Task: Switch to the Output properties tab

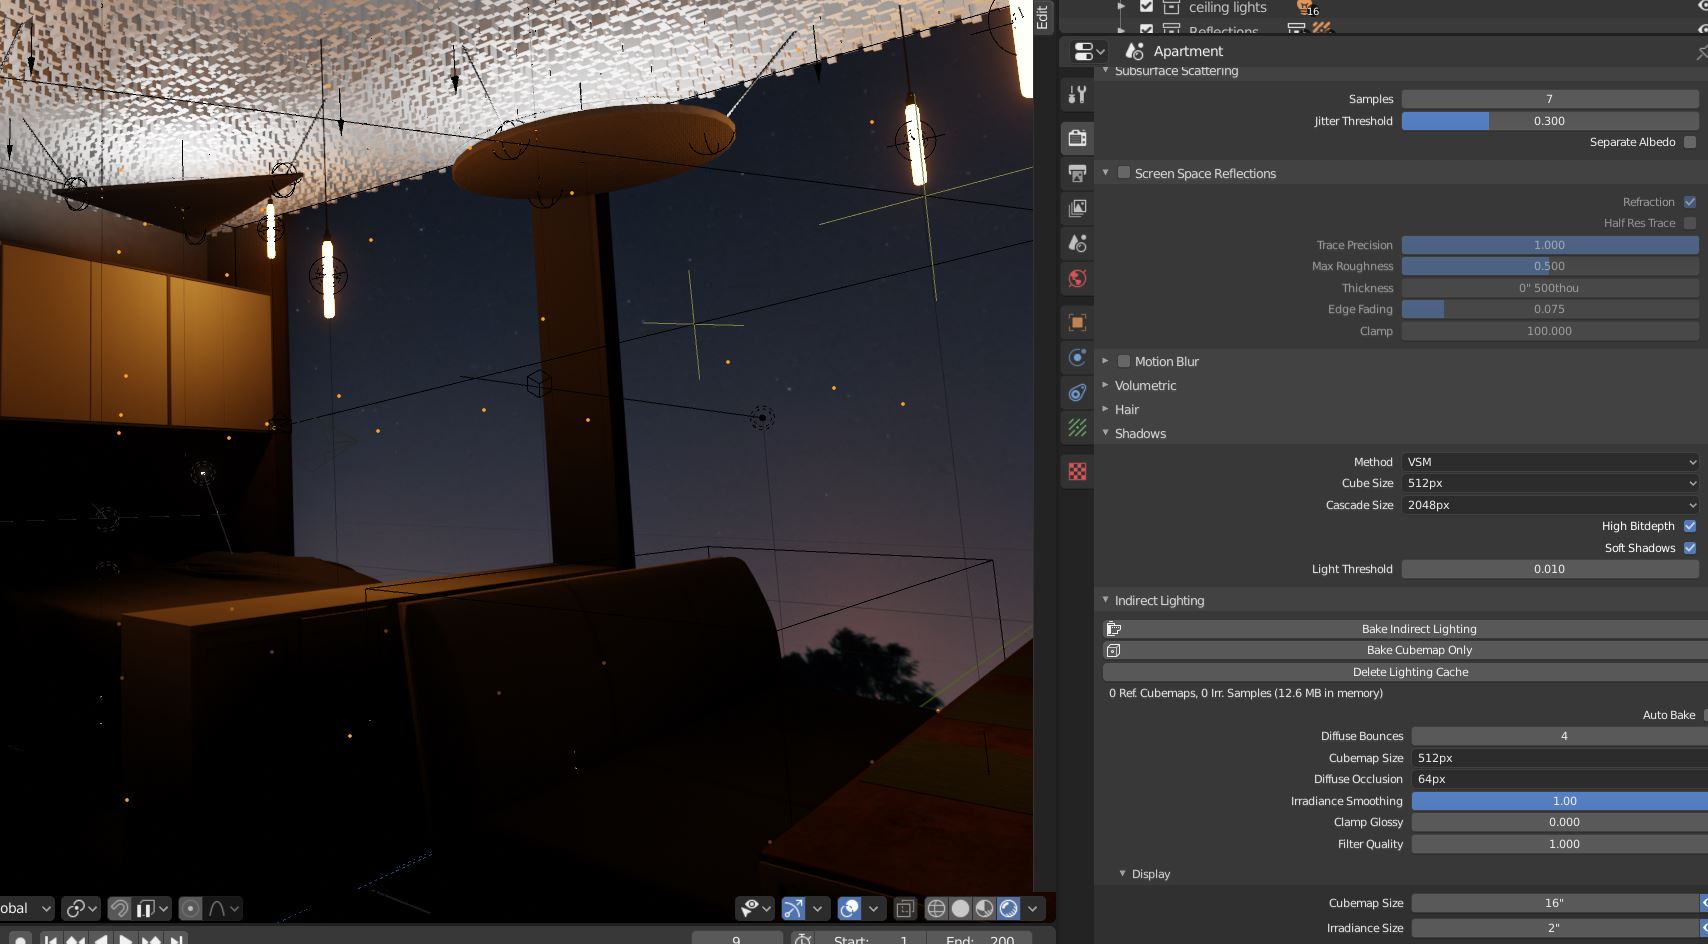Action: tap(1077, 174)
